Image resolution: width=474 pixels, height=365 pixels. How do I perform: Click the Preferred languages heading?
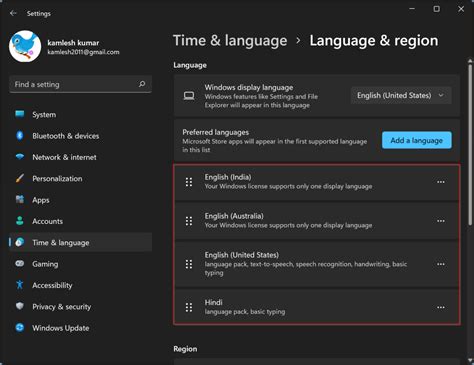click(x=215, y=132)
